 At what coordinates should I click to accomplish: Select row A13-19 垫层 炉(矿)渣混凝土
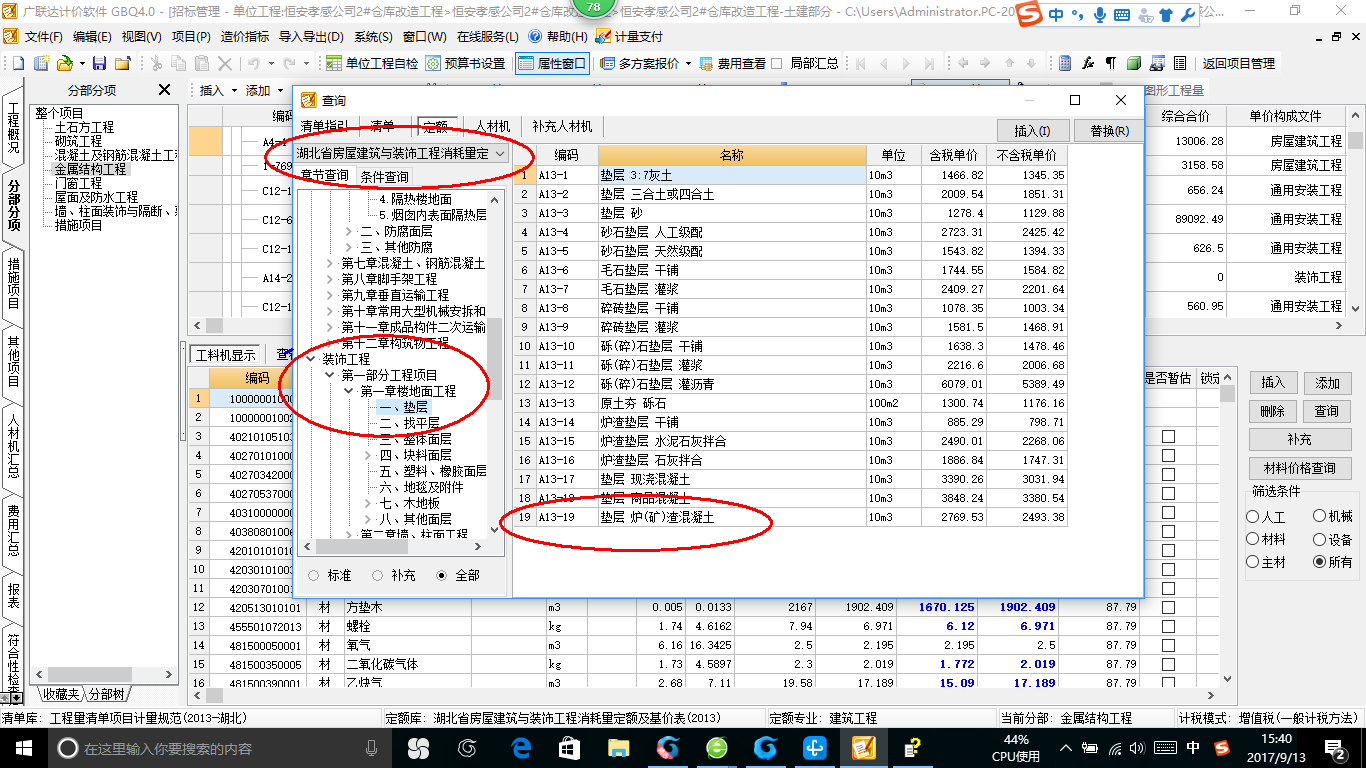point(790,517)
